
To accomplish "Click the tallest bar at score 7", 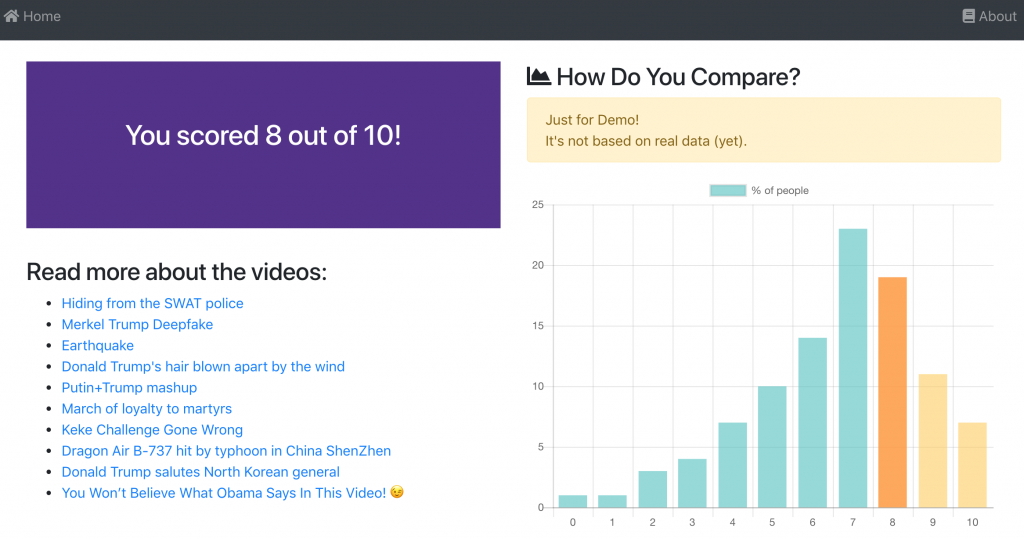I will [x=852, y=368].
